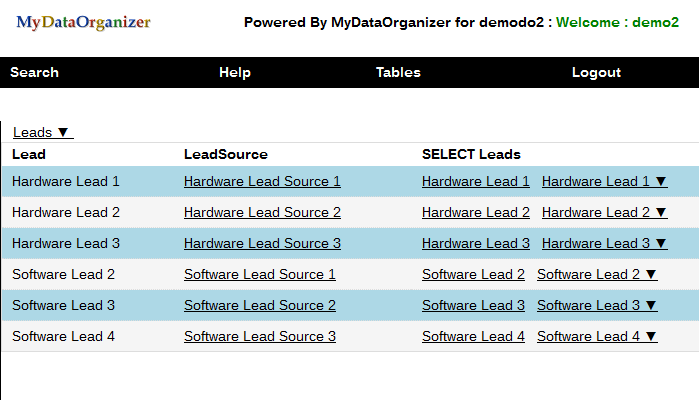Screen dimensions: 699x400
Task: Expand the Leads table dropdown
Action: pos(42,132)
